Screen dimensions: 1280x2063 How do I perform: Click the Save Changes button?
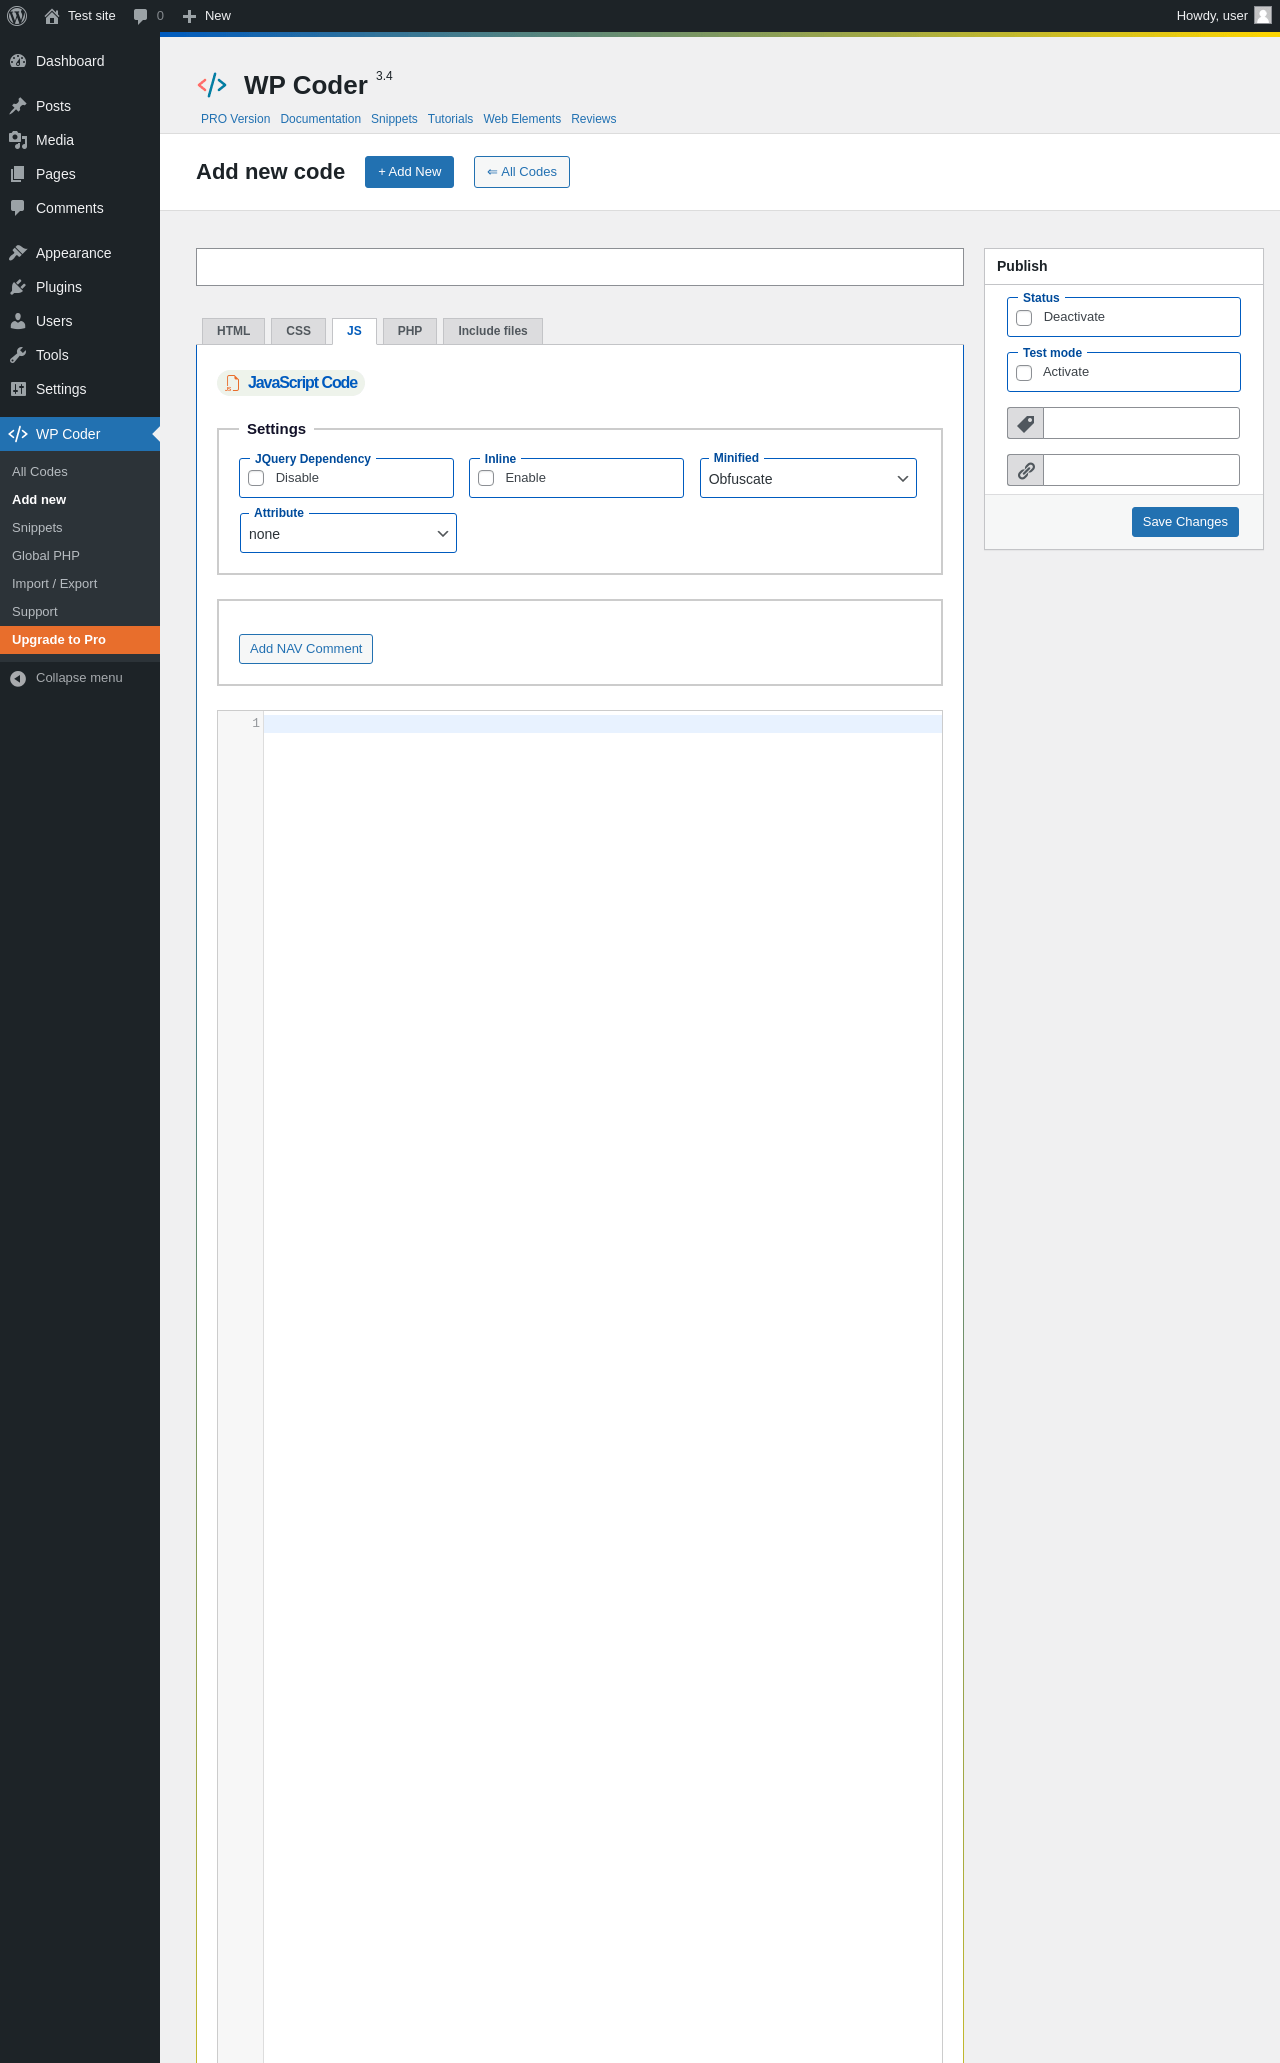(x=1185, y=522)
